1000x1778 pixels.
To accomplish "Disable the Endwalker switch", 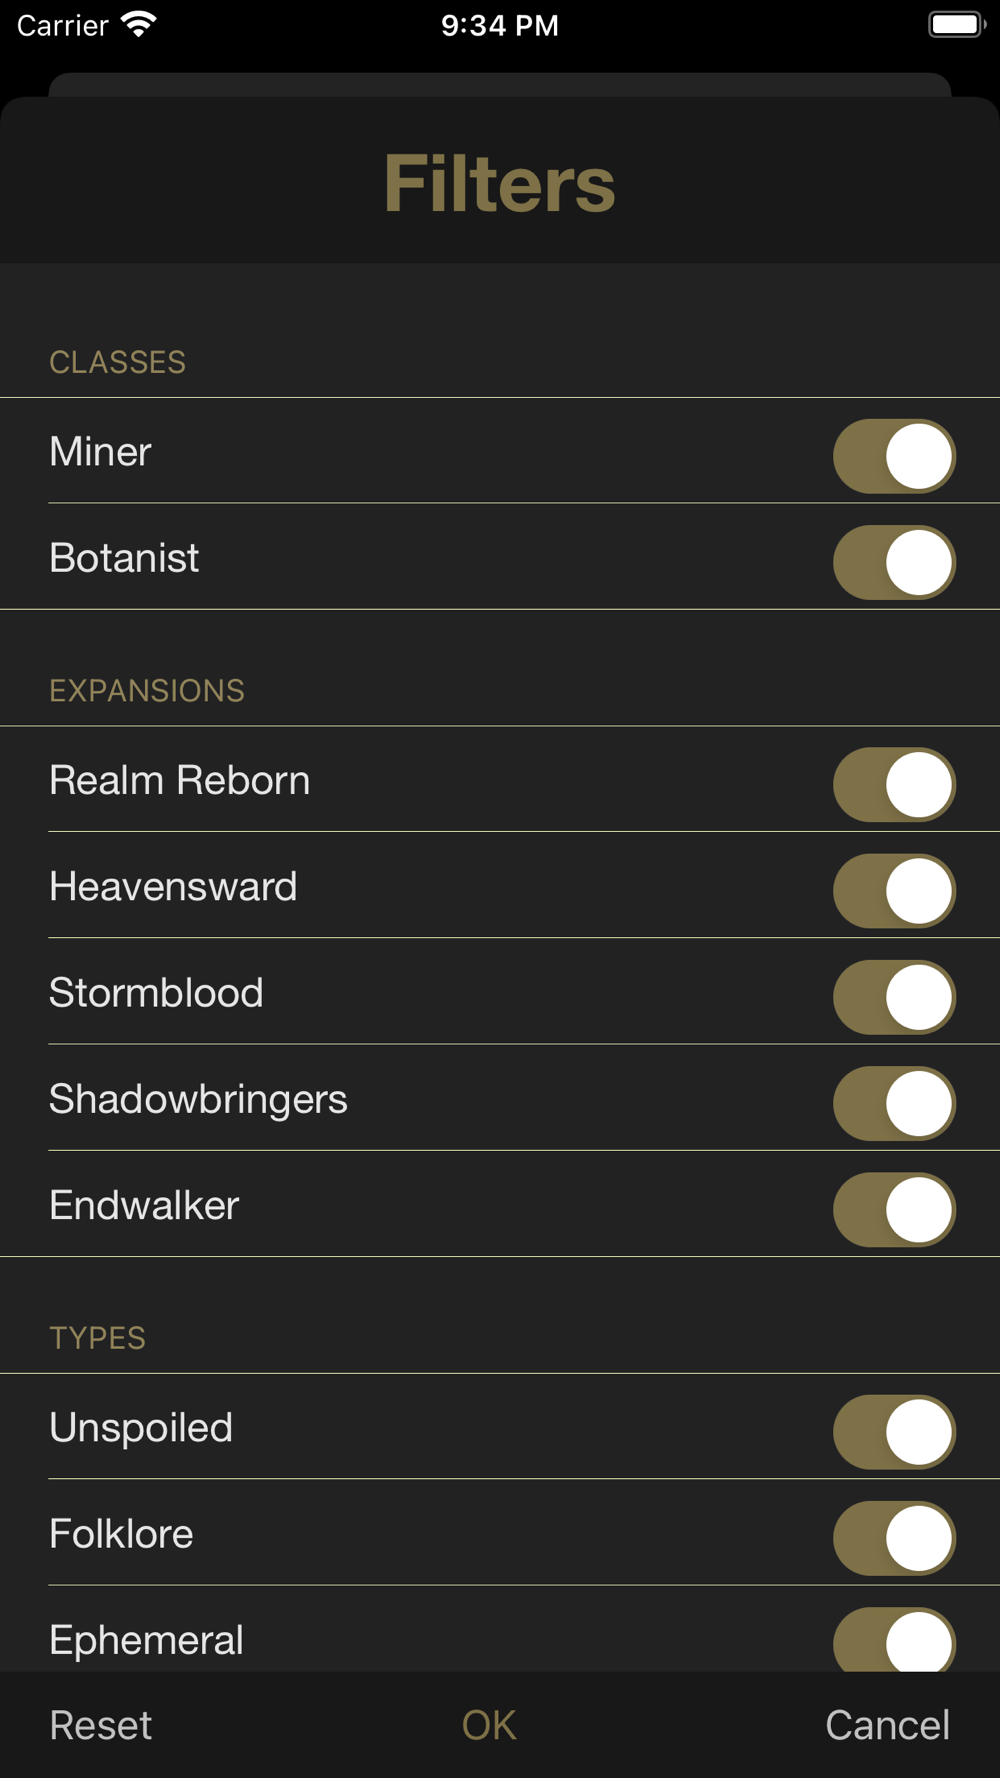I will 894,1209.
